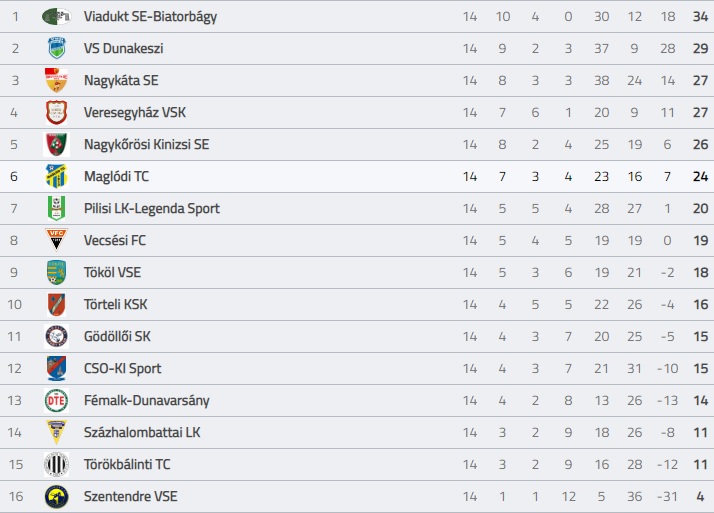Click the Maglódi TC striped crest
Screen dimensions: 714x513
click(56, 176)
